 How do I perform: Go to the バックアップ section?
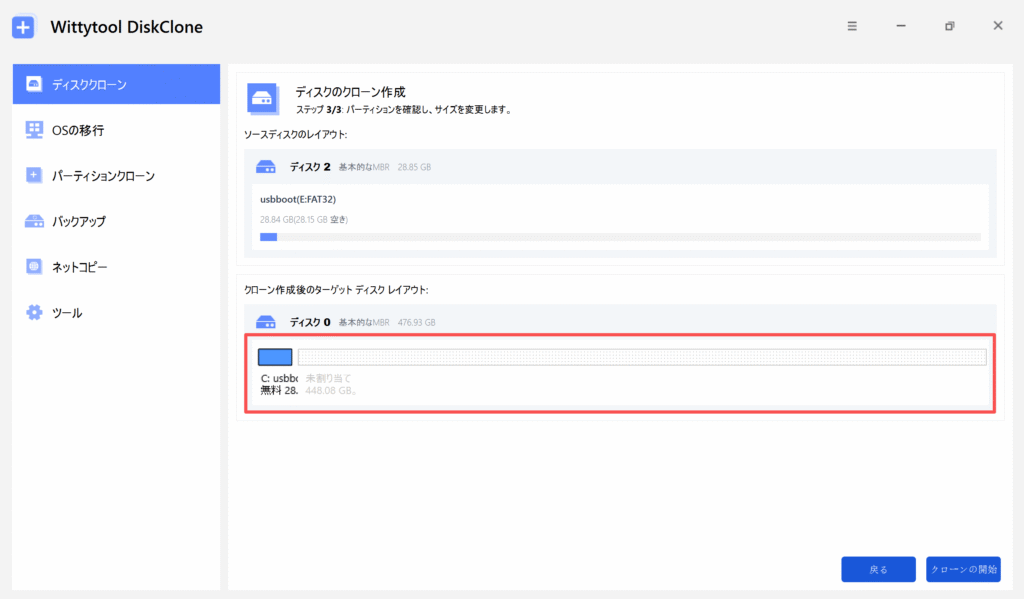click(116, 221)
